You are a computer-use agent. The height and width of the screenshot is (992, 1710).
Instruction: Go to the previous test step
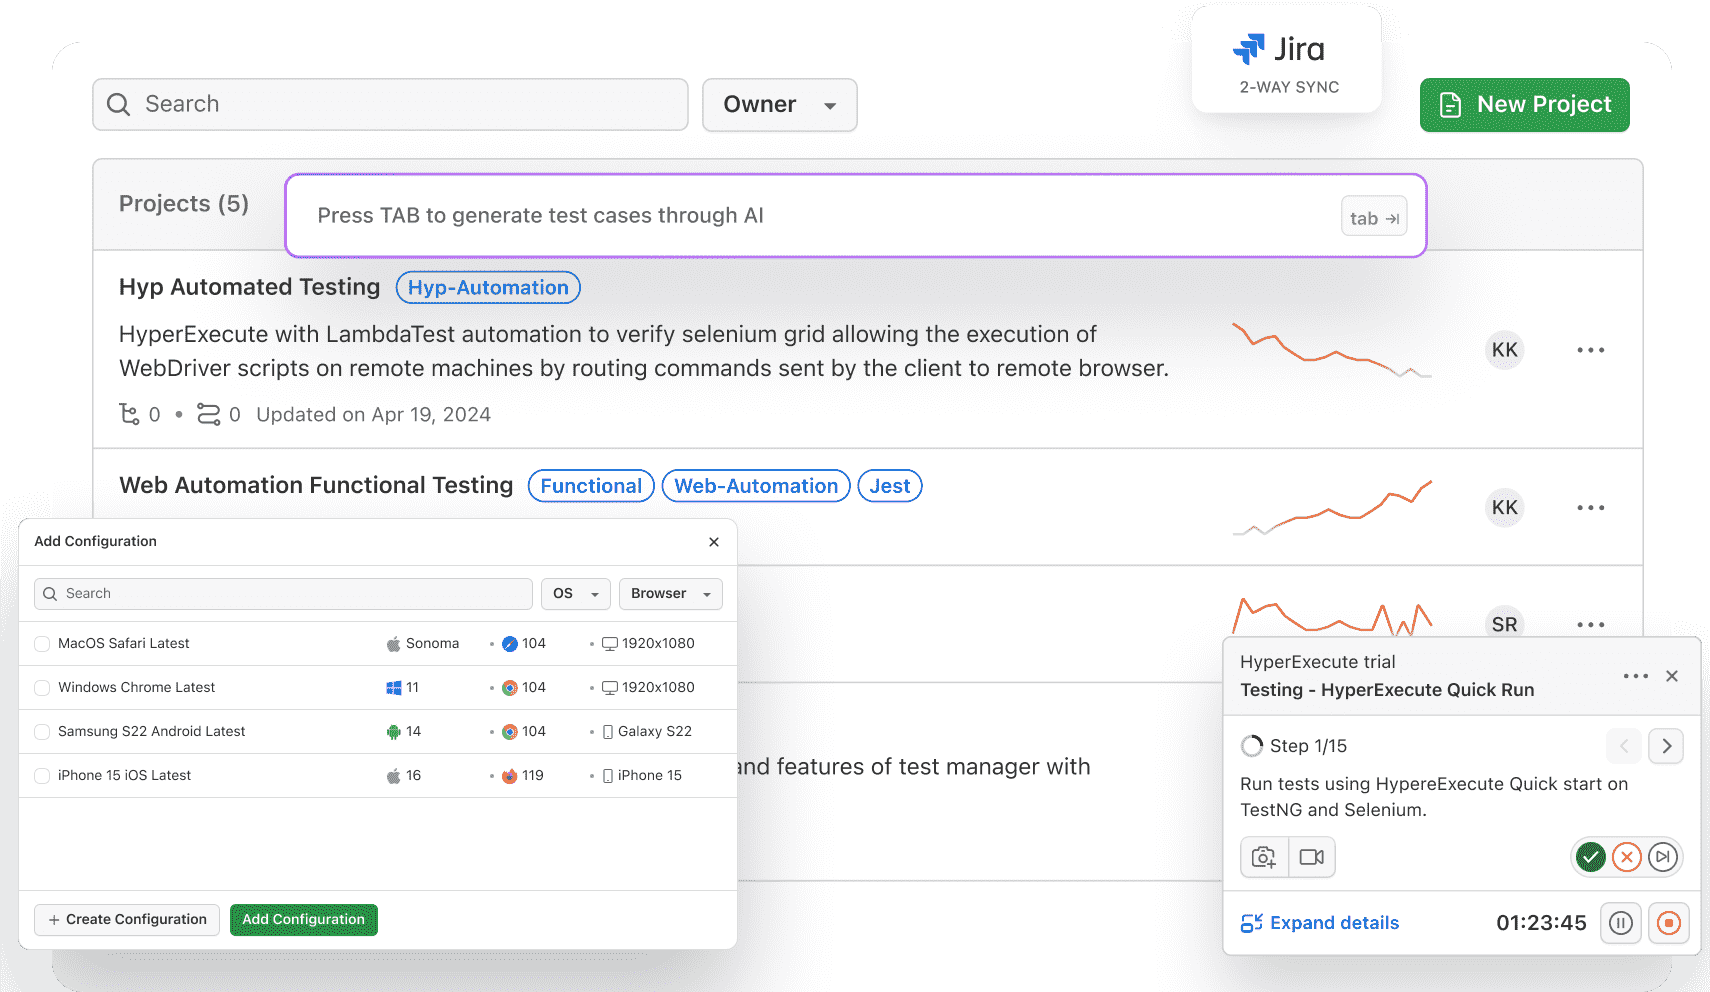(x=1624, y=746)
